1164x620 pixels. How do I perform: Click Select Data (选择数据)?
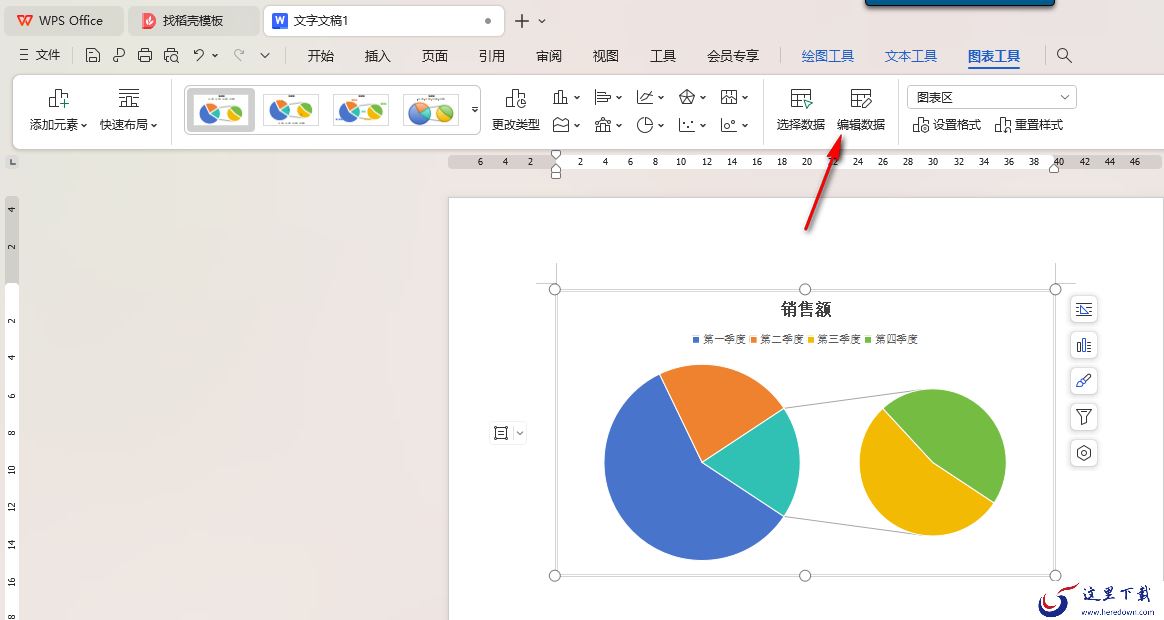click(800, 110)
